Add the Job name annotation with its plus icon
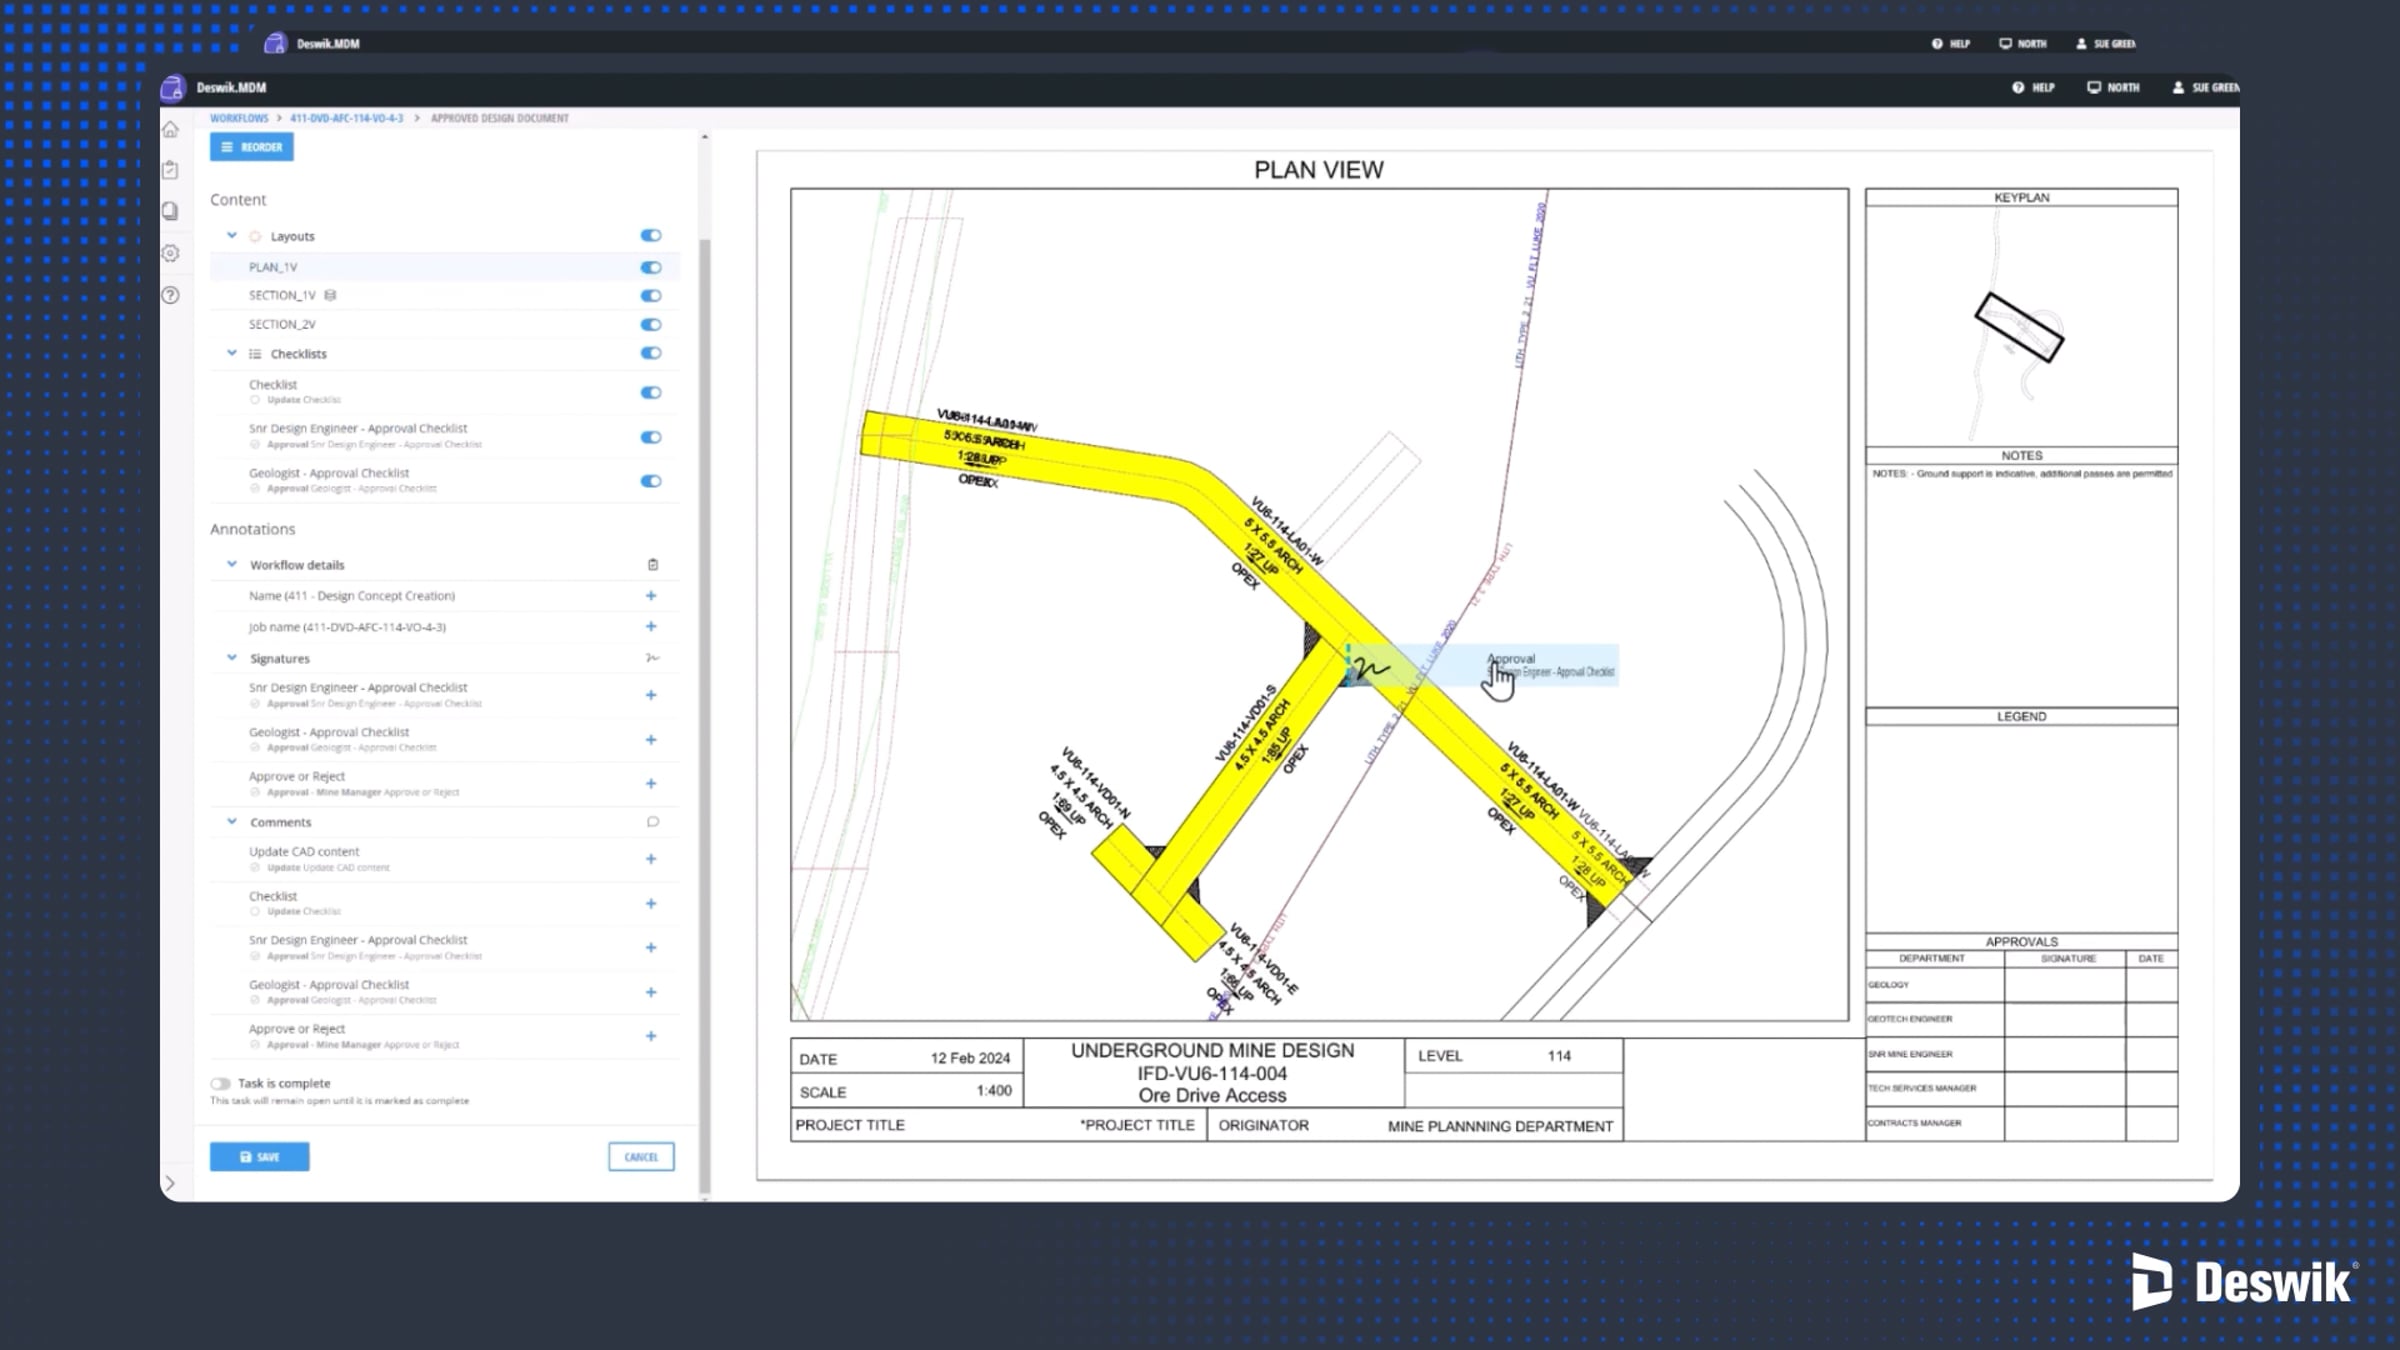The width and height of the screenshot is (2400, 1350). click(x=651, y=627)
